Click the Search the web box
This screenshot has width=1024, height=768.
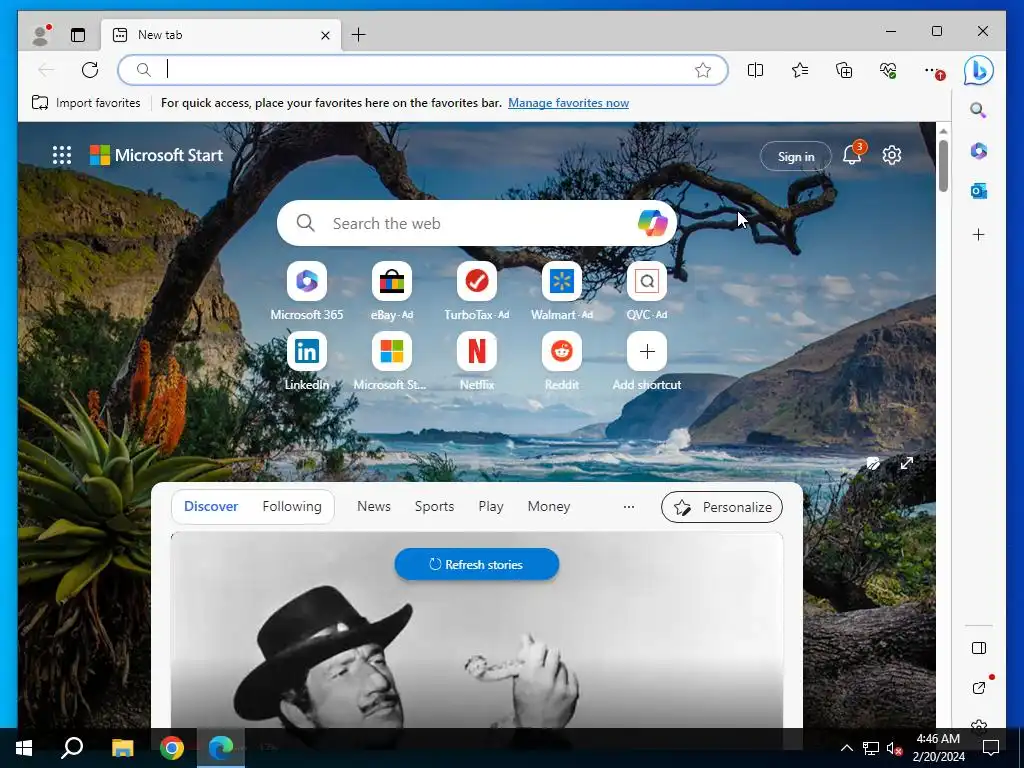tap(477, 223)
